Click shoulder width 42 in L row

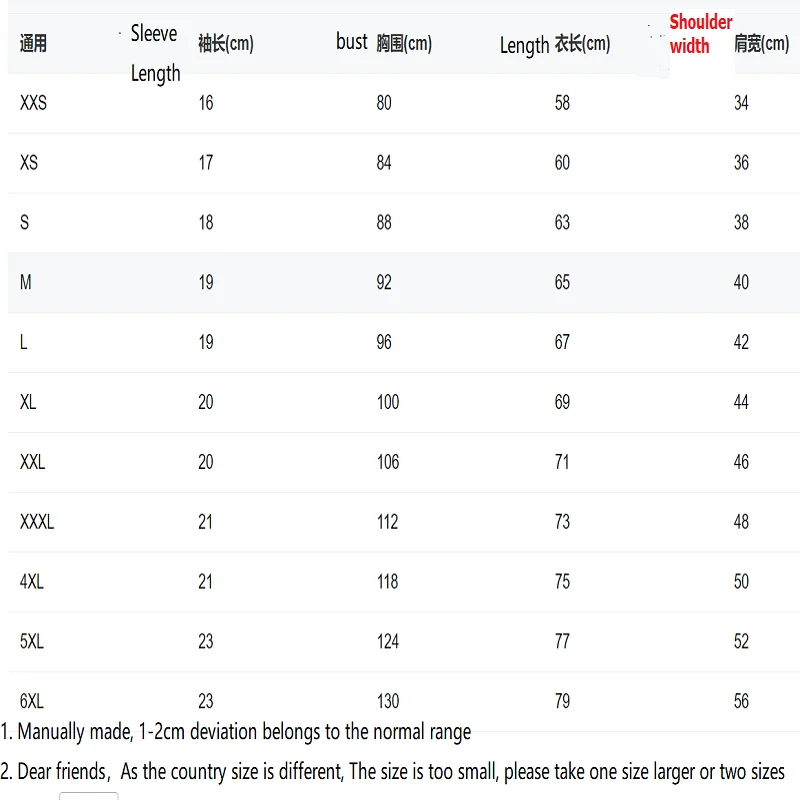(x=741, y=342)
